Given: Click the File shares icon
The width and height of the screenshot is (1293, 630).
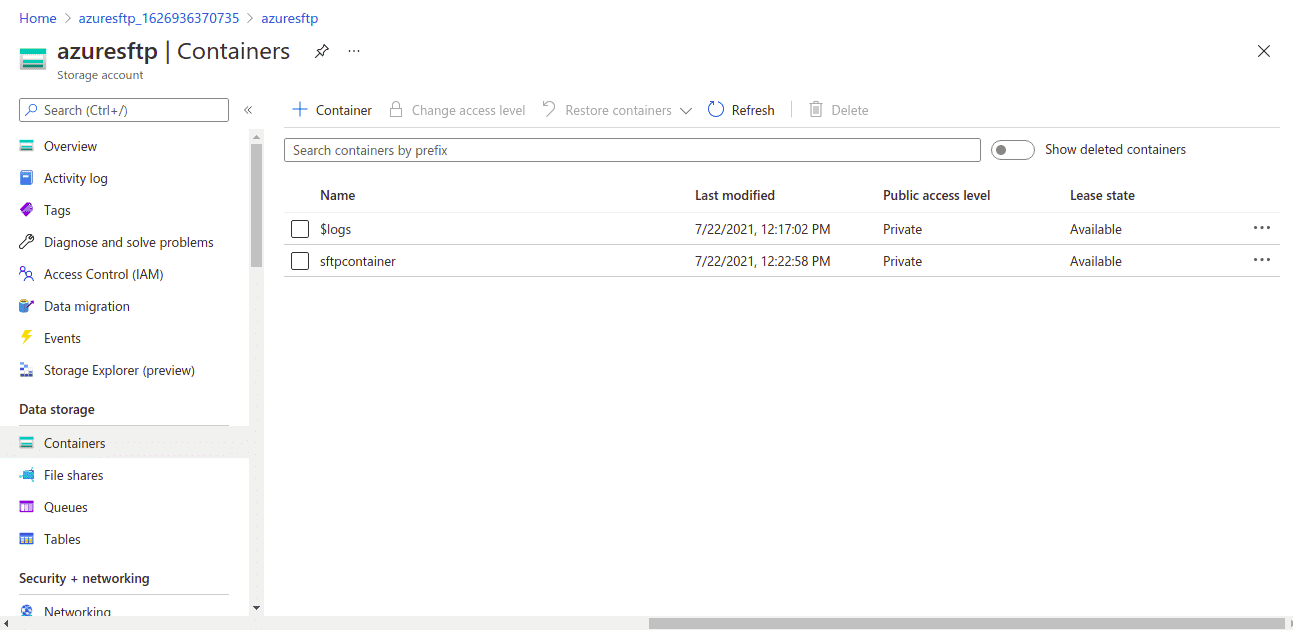Looking at the screenshot, I should [x=27, y=475].
